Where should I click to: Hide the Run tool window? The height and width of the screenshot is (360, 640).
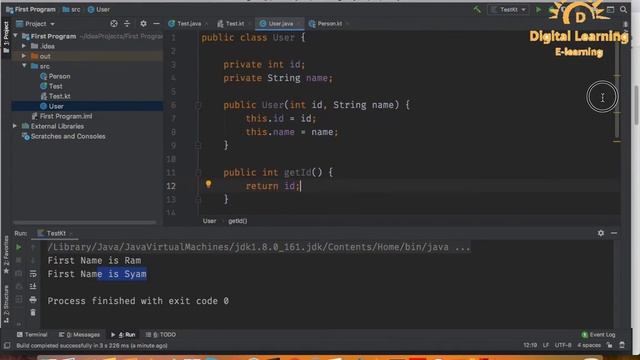point(614,233)
